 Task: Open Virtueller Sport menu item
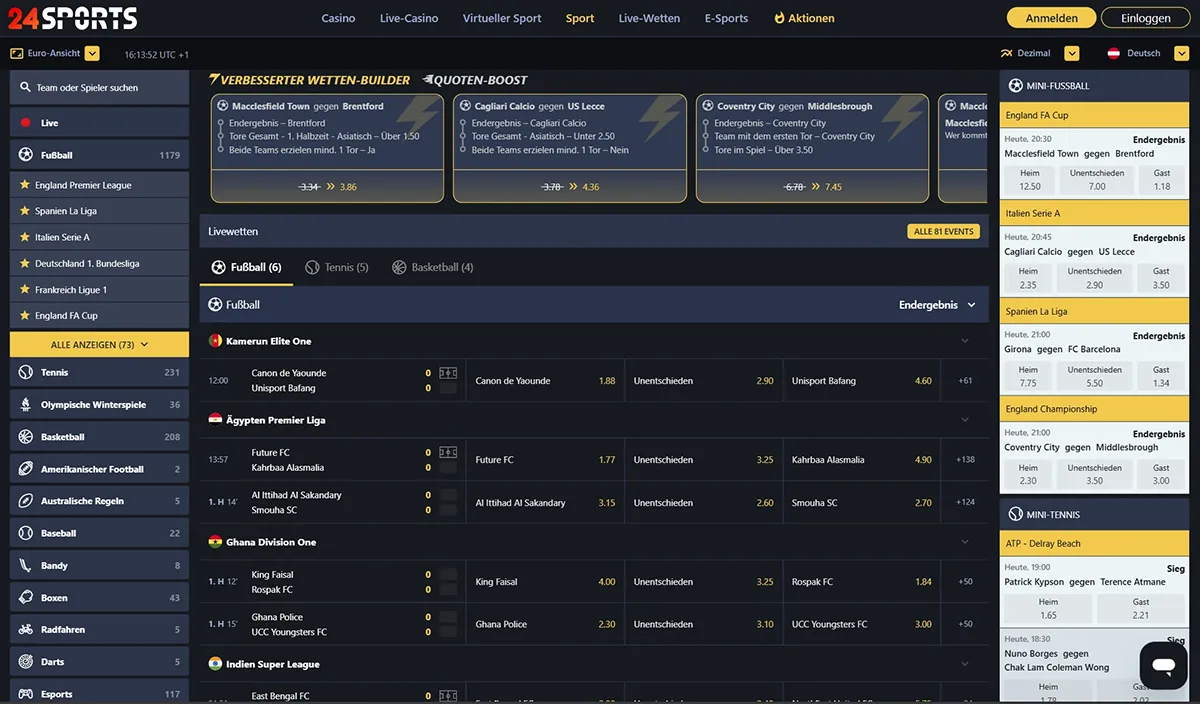(x=502, y=18)
